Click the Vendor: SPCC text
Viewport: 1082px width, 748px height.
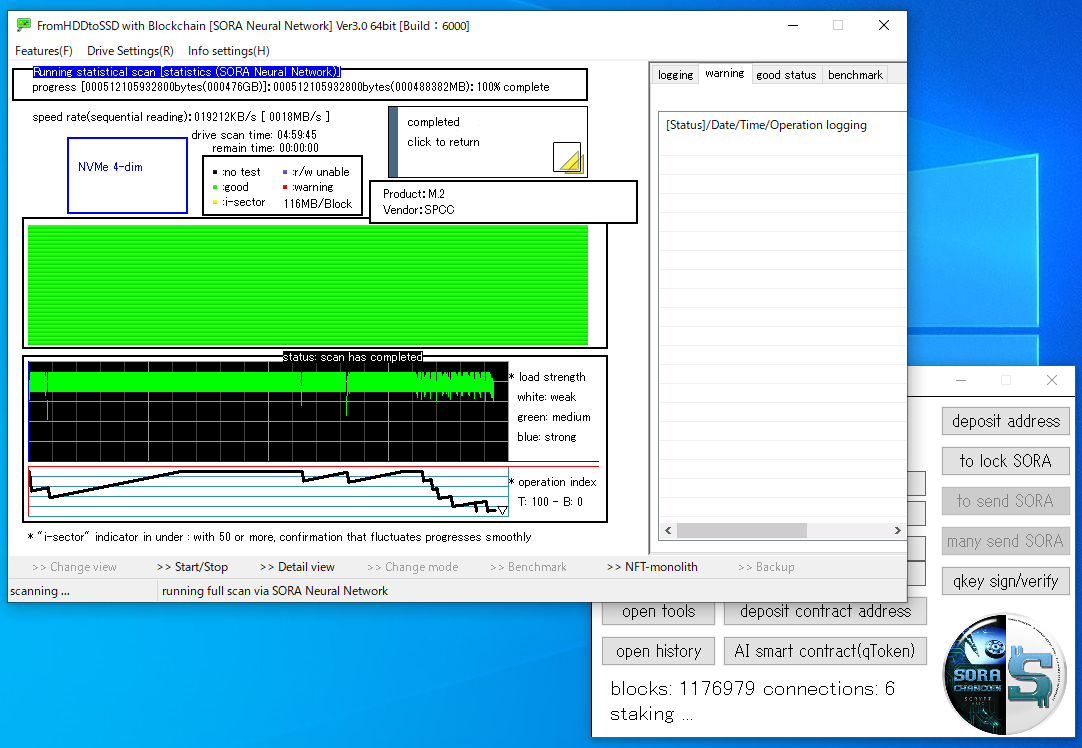[419, 210]
